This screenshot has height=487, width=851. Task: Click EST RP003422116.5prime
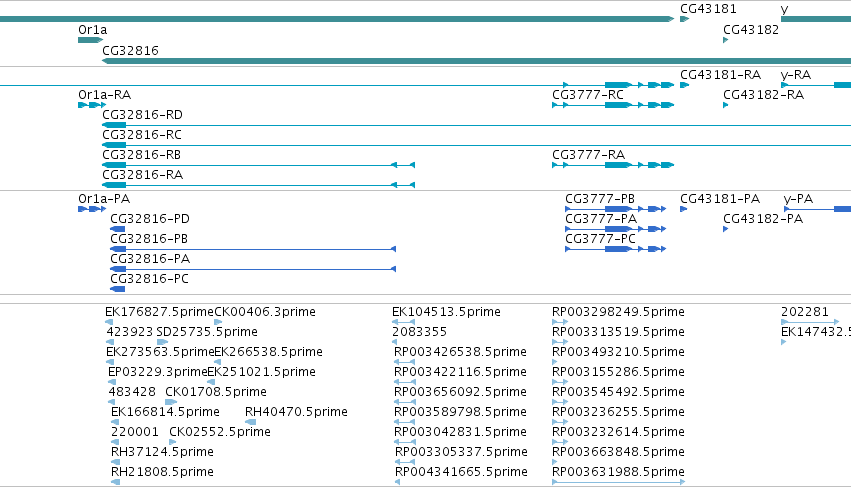tap(460, 372)
